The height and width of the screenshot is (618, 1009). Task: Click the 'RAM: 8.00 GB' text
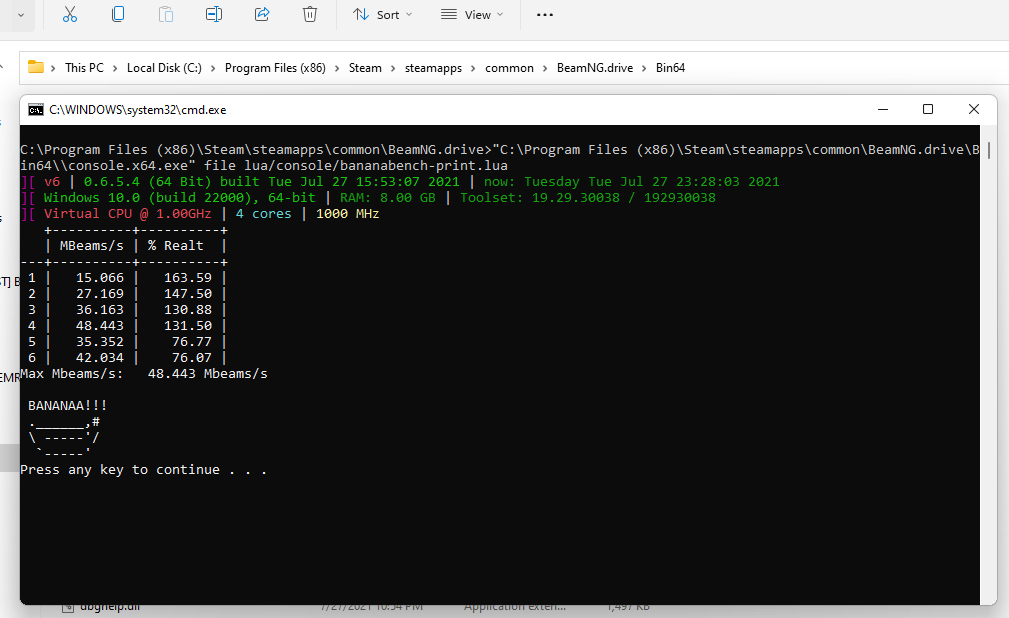click(387, 197)
